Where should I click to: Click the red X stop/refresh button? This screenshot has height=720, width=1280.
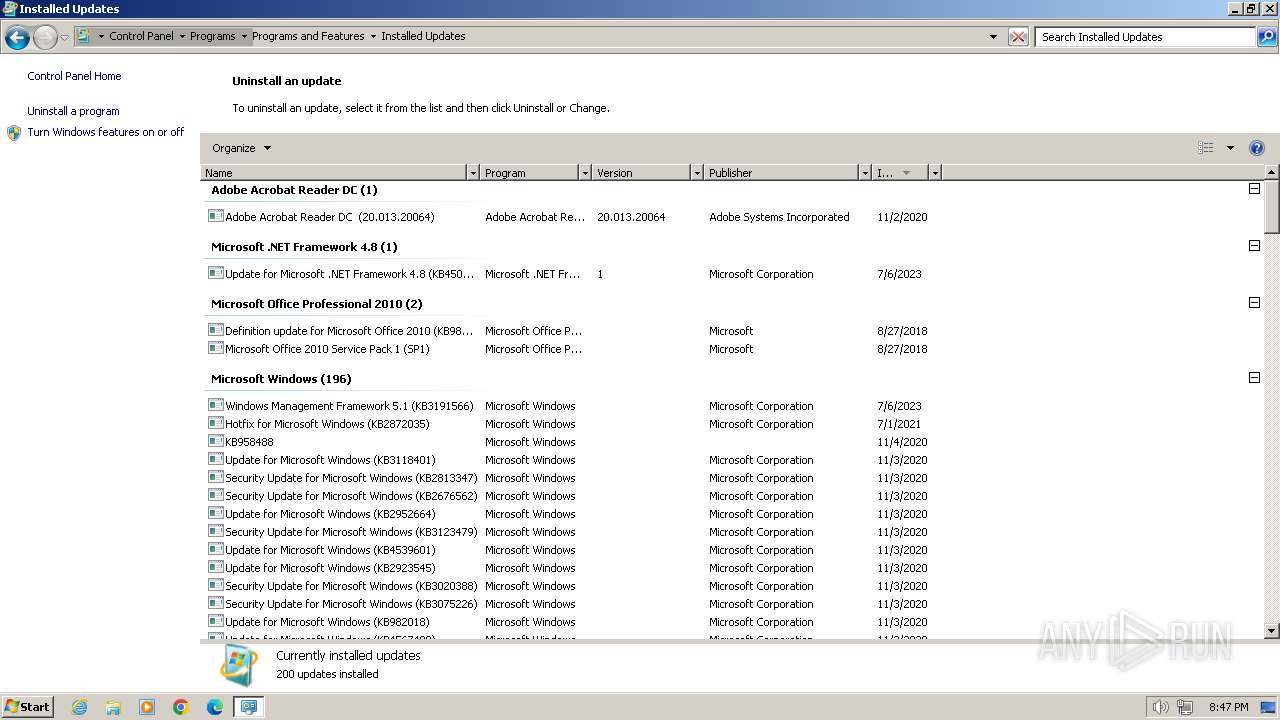(1018, 37)
